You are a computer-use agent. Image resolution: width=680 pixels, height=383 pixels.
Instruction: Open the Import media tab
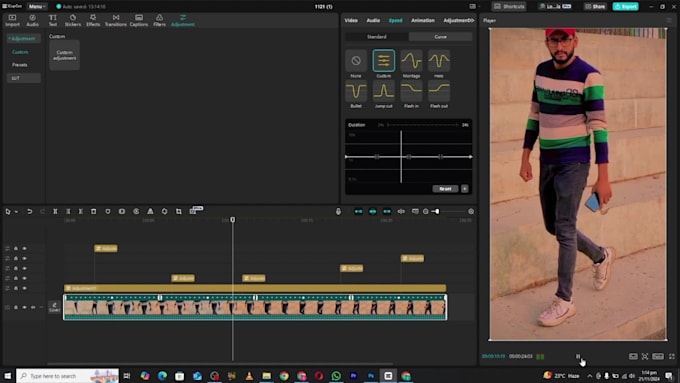12,20
